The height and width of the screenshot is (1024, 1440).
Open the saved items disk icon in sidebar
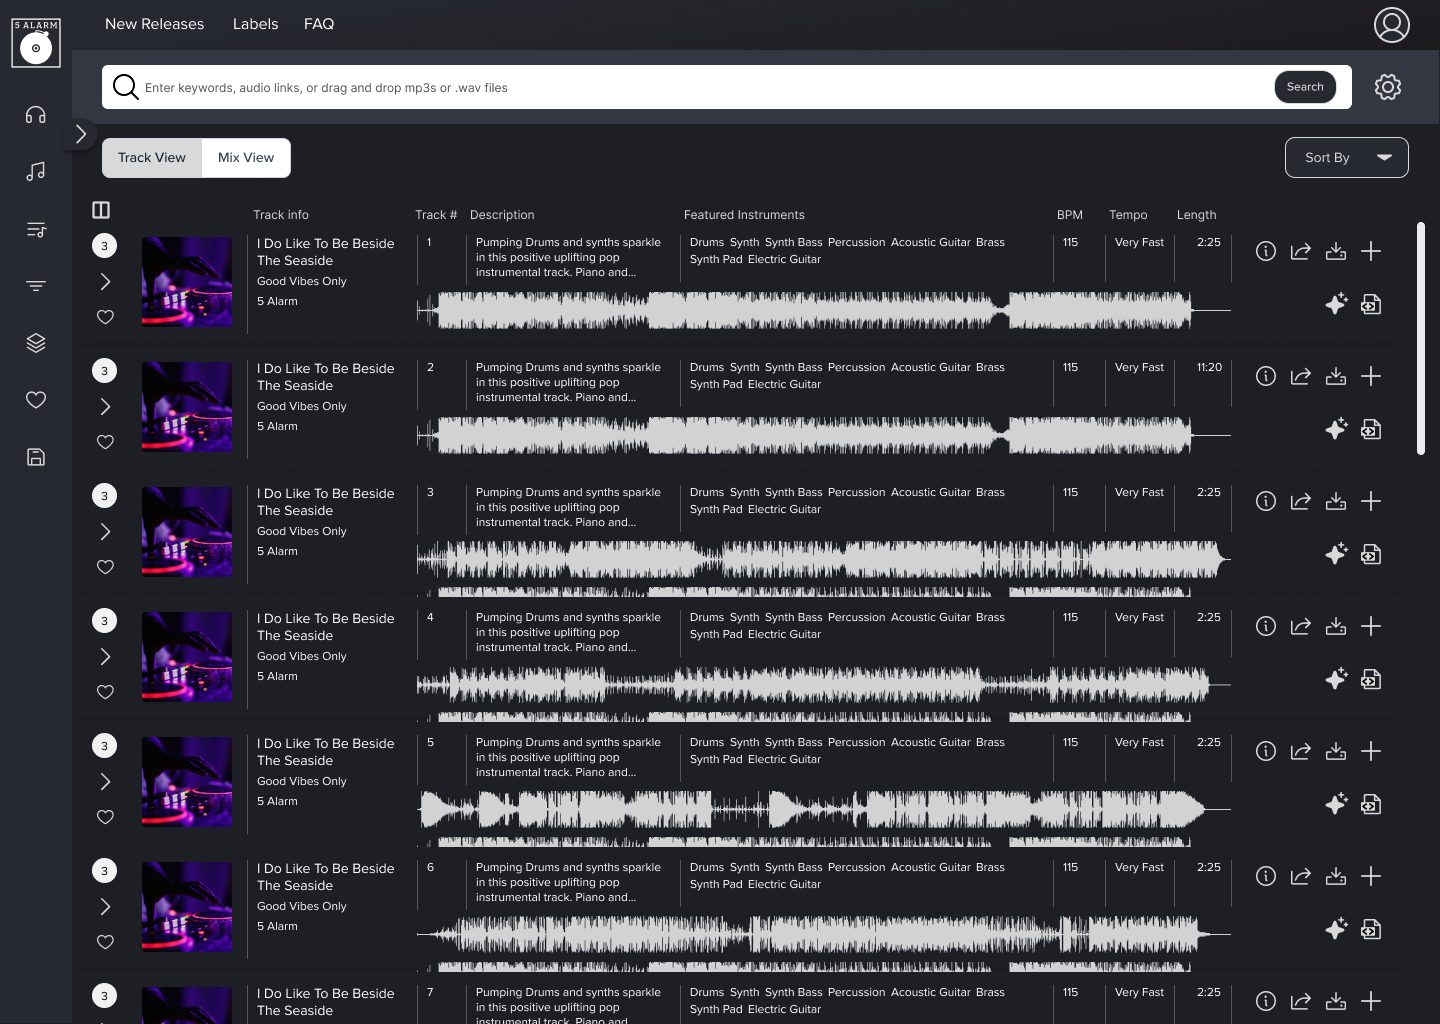36,457
